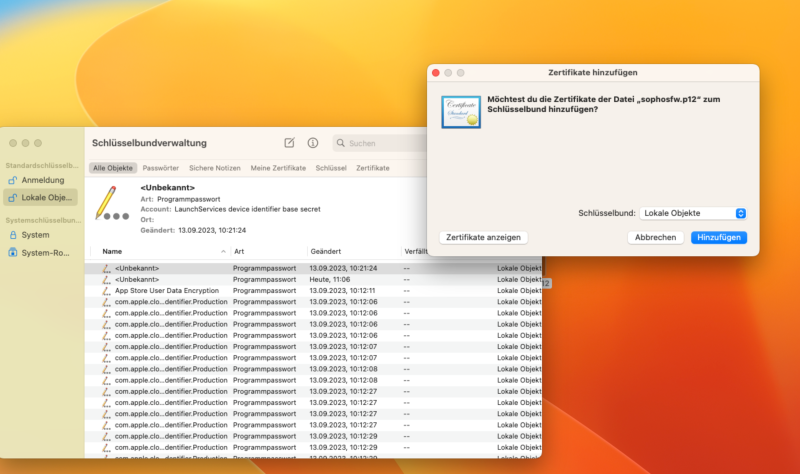
Task: Click the Hinzufügen button in the dialog
Action: 719,237
